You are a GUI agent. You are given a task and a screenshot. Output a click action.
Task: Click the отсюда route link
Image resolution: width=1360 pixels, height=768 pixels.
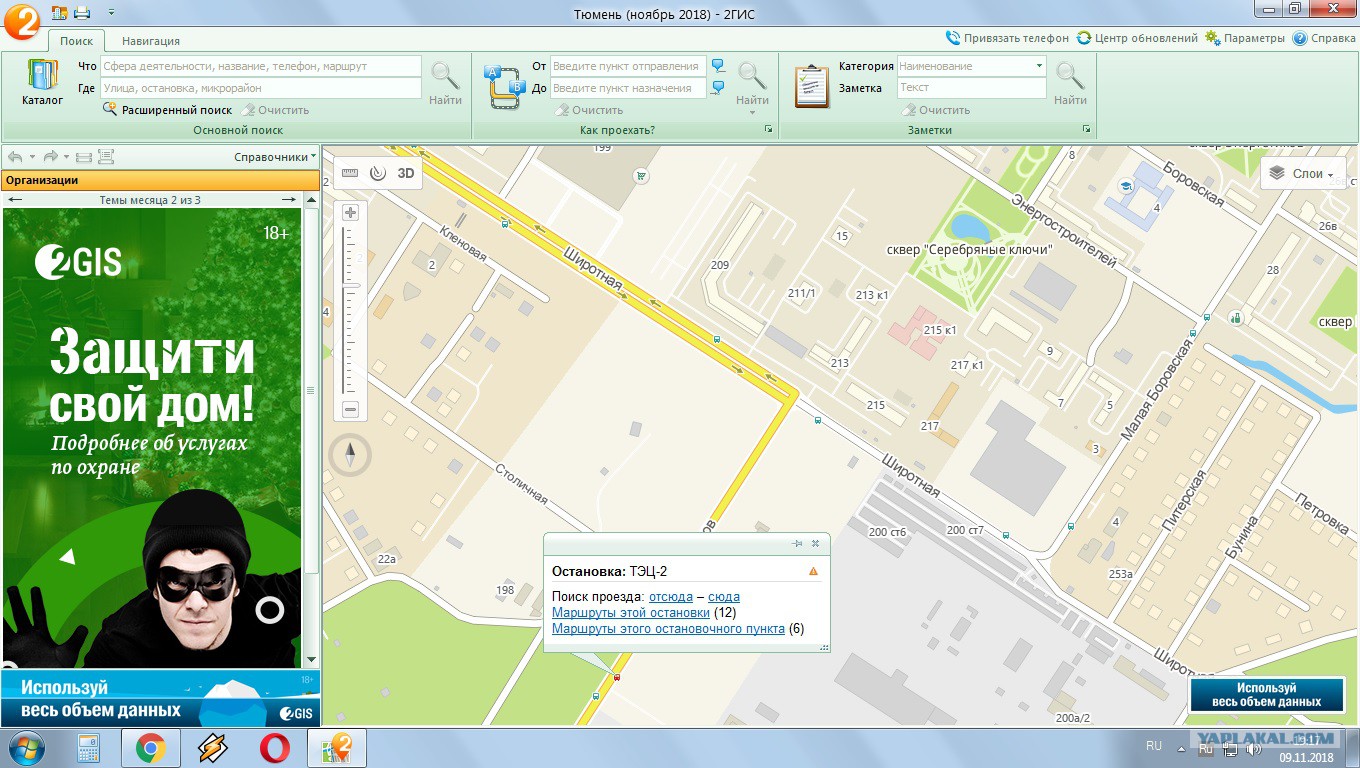[x=670, y=597]
